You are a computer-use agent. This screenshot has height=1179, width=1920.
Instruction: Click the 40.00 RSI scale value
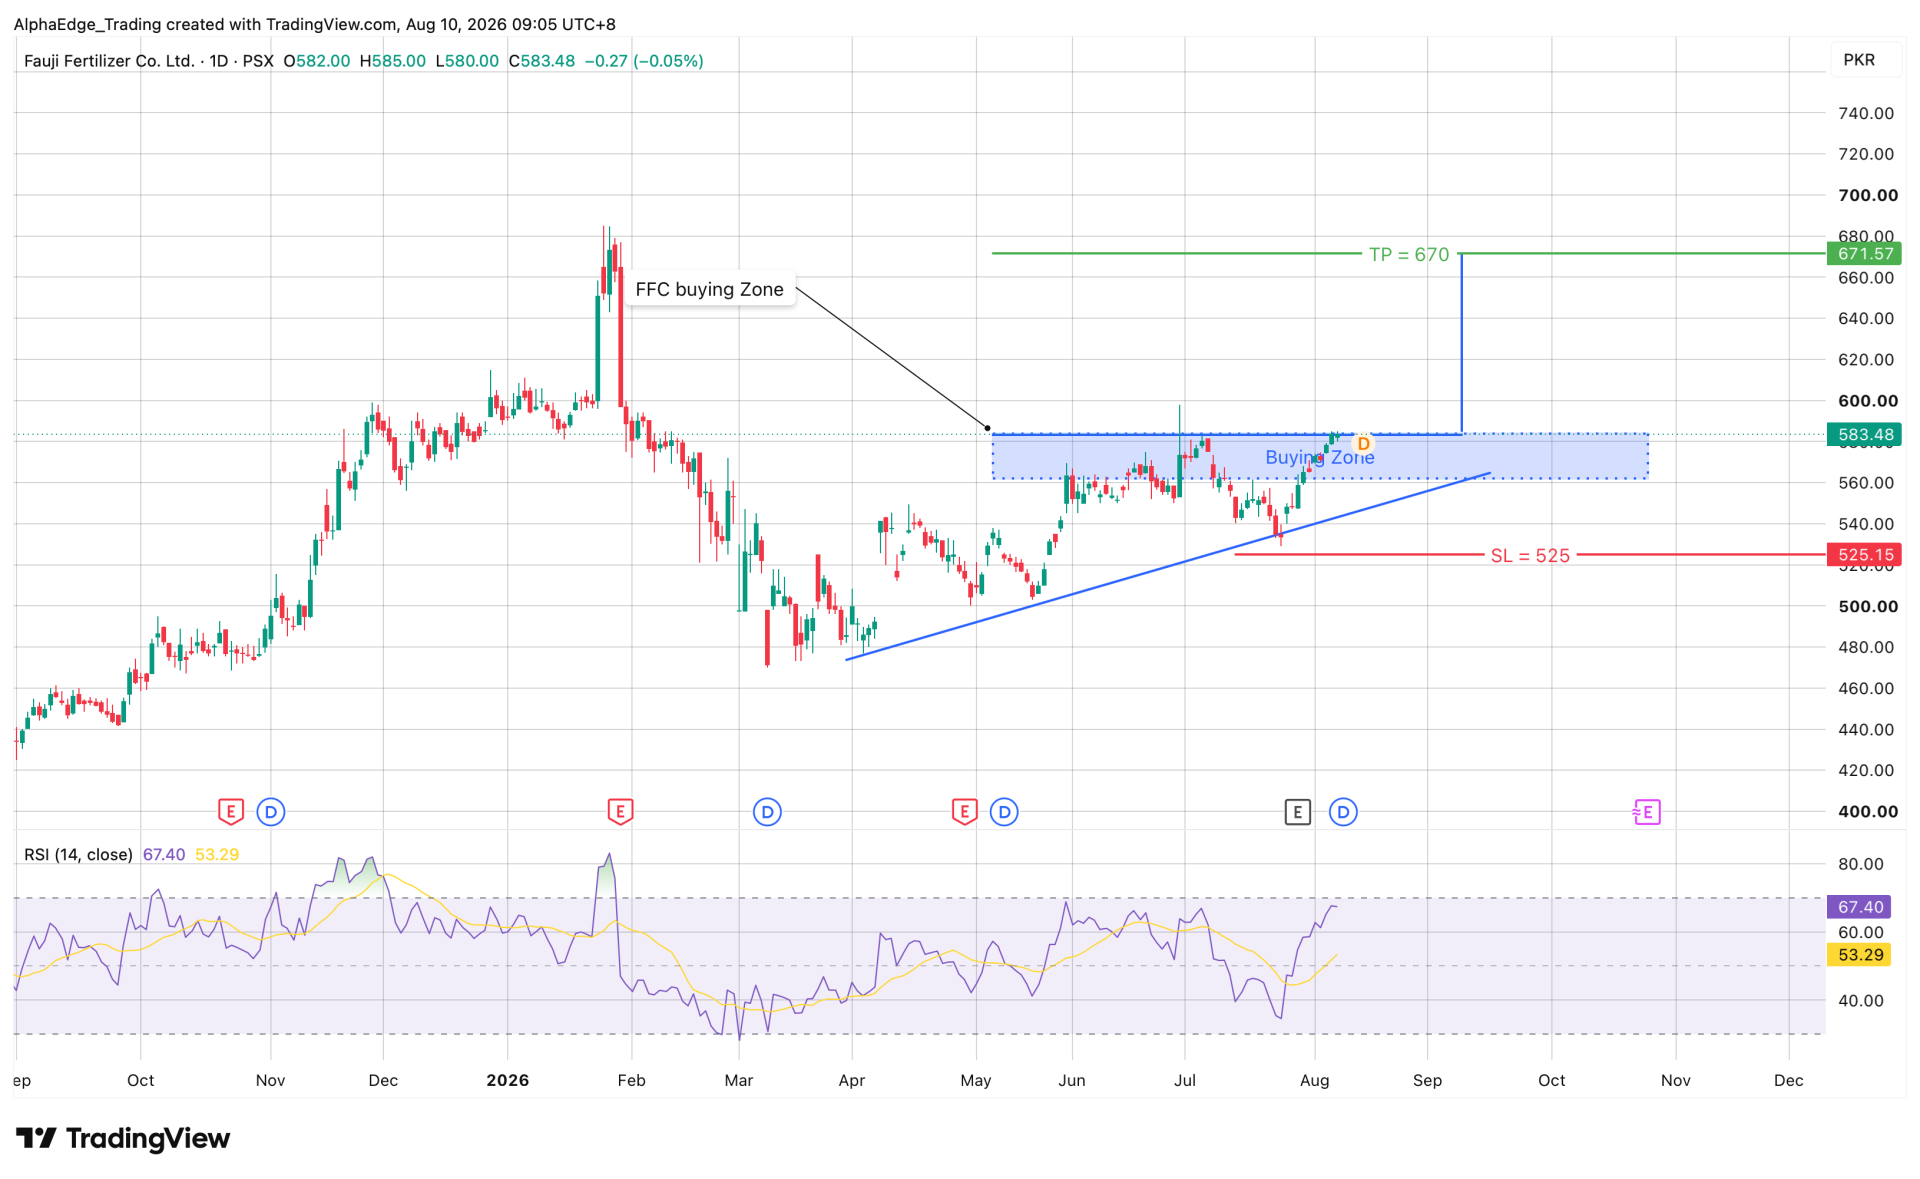click(1861, 1000)
